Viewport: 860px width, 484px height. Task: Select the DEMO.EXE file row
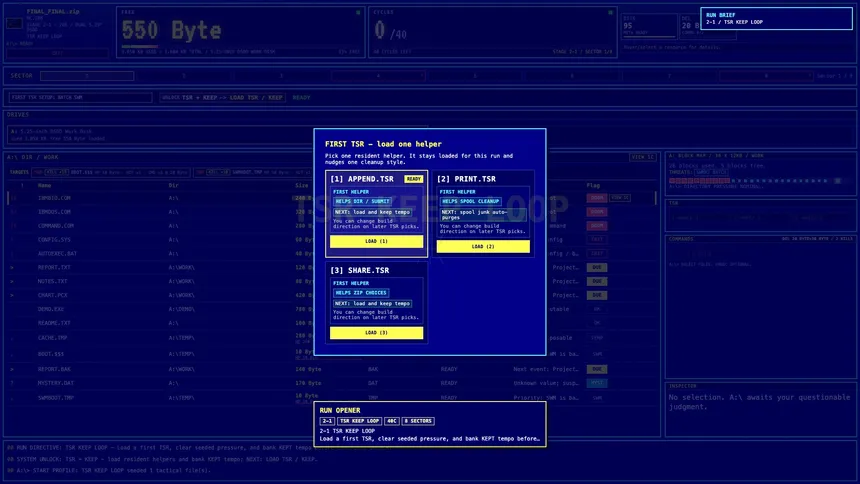pos(331,309)
